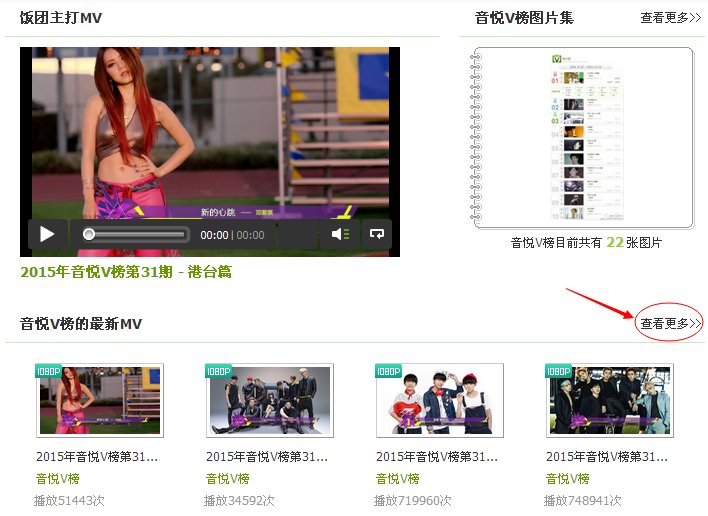This screenshot has width=708, height=516.
Task: Open the fourth MV thumbnail with boy band
Action: (x=610, y=402)
